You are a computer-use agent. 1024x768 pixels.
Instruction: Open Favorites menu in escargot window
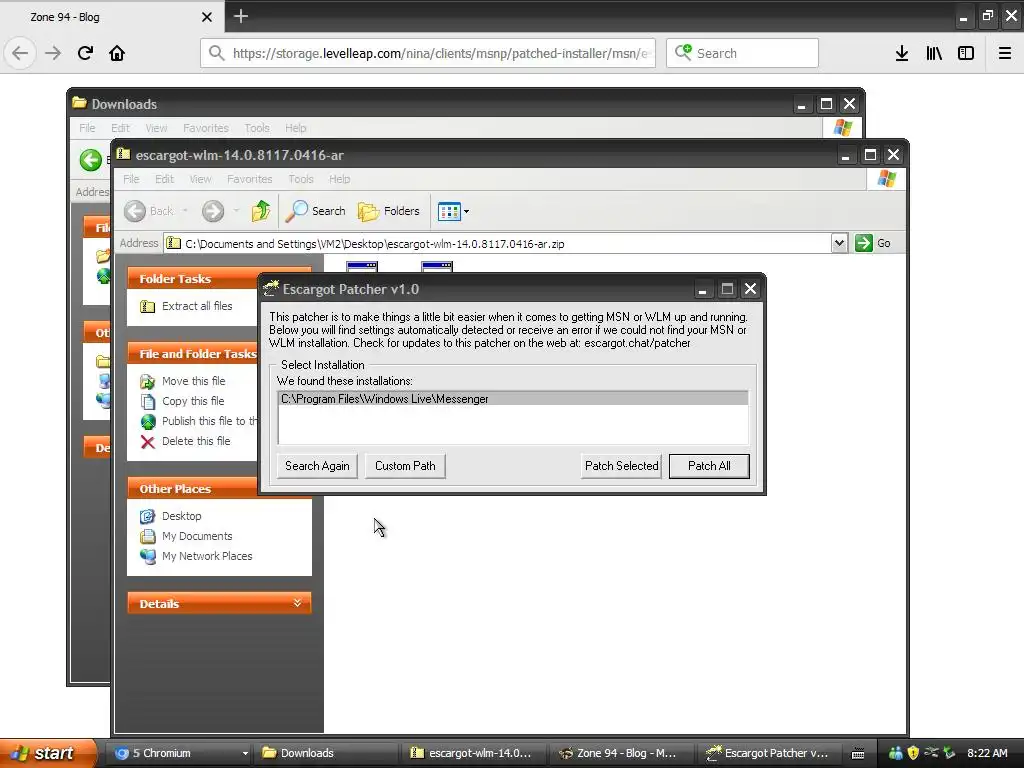pos(249,179)
